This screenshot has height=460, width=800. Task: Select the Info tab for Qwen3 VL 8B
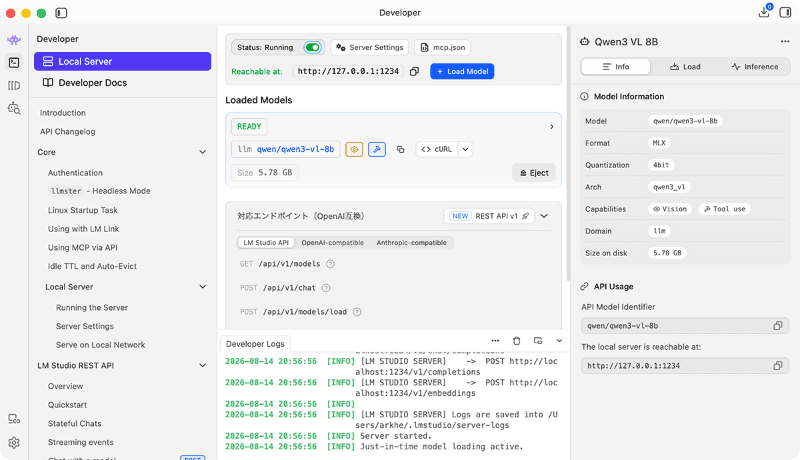pos(616,67)
